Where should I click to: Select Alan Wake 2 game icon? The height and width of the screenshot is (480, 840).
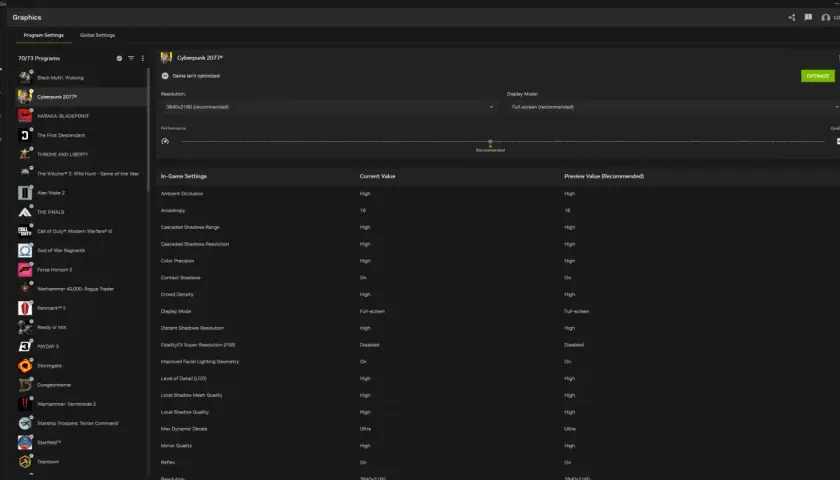25,193
